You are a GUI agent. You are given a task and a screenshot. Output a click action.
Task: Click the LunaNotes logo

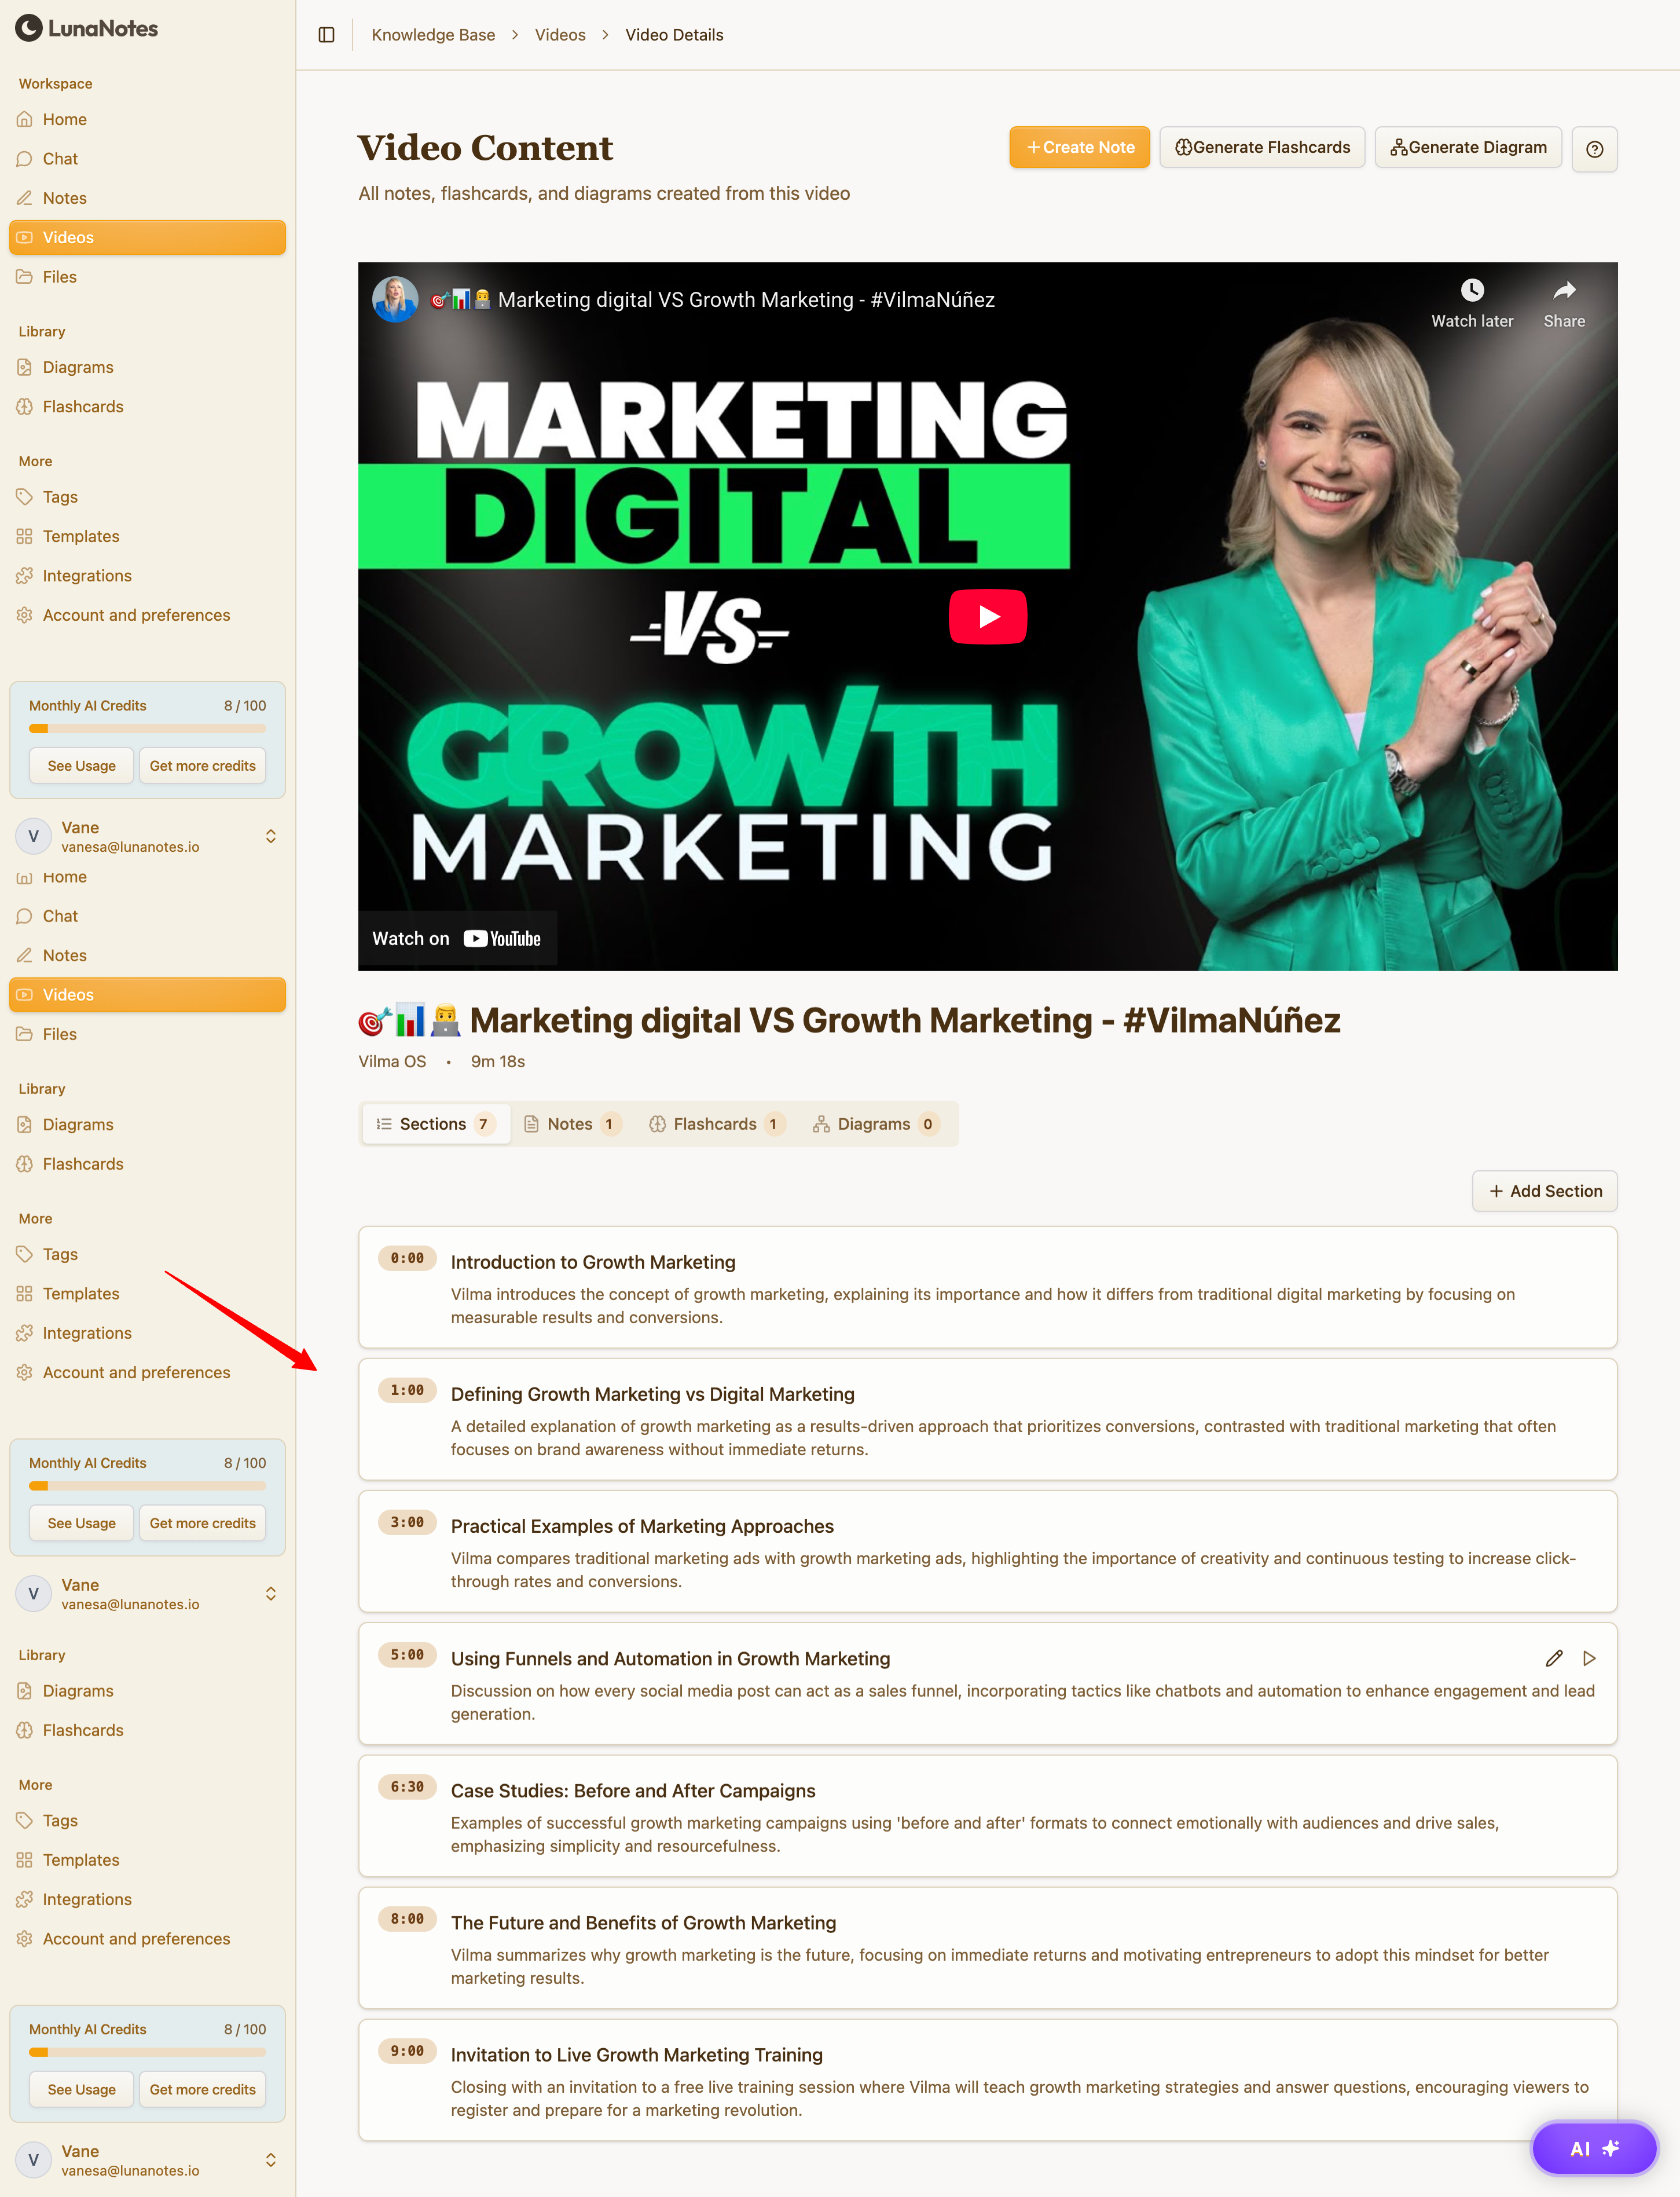click(x=87, y=28)
